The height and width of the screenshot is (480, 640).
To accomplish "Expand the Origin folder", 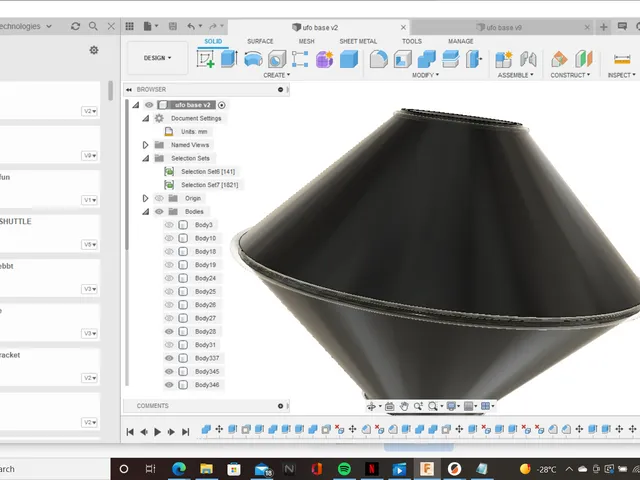I will tap(145, 198).
